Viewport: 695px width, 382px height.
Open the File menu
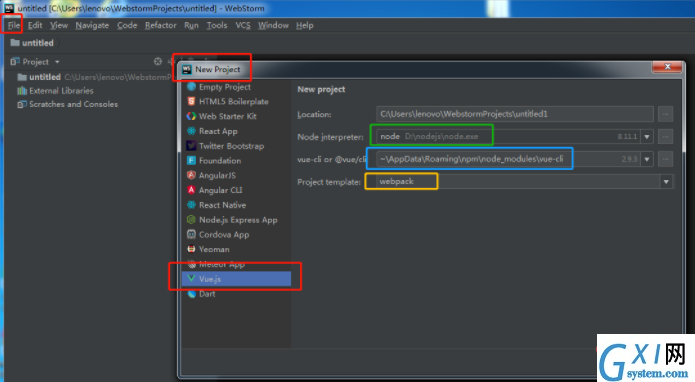pyautogui.click(x=14, y=25)
